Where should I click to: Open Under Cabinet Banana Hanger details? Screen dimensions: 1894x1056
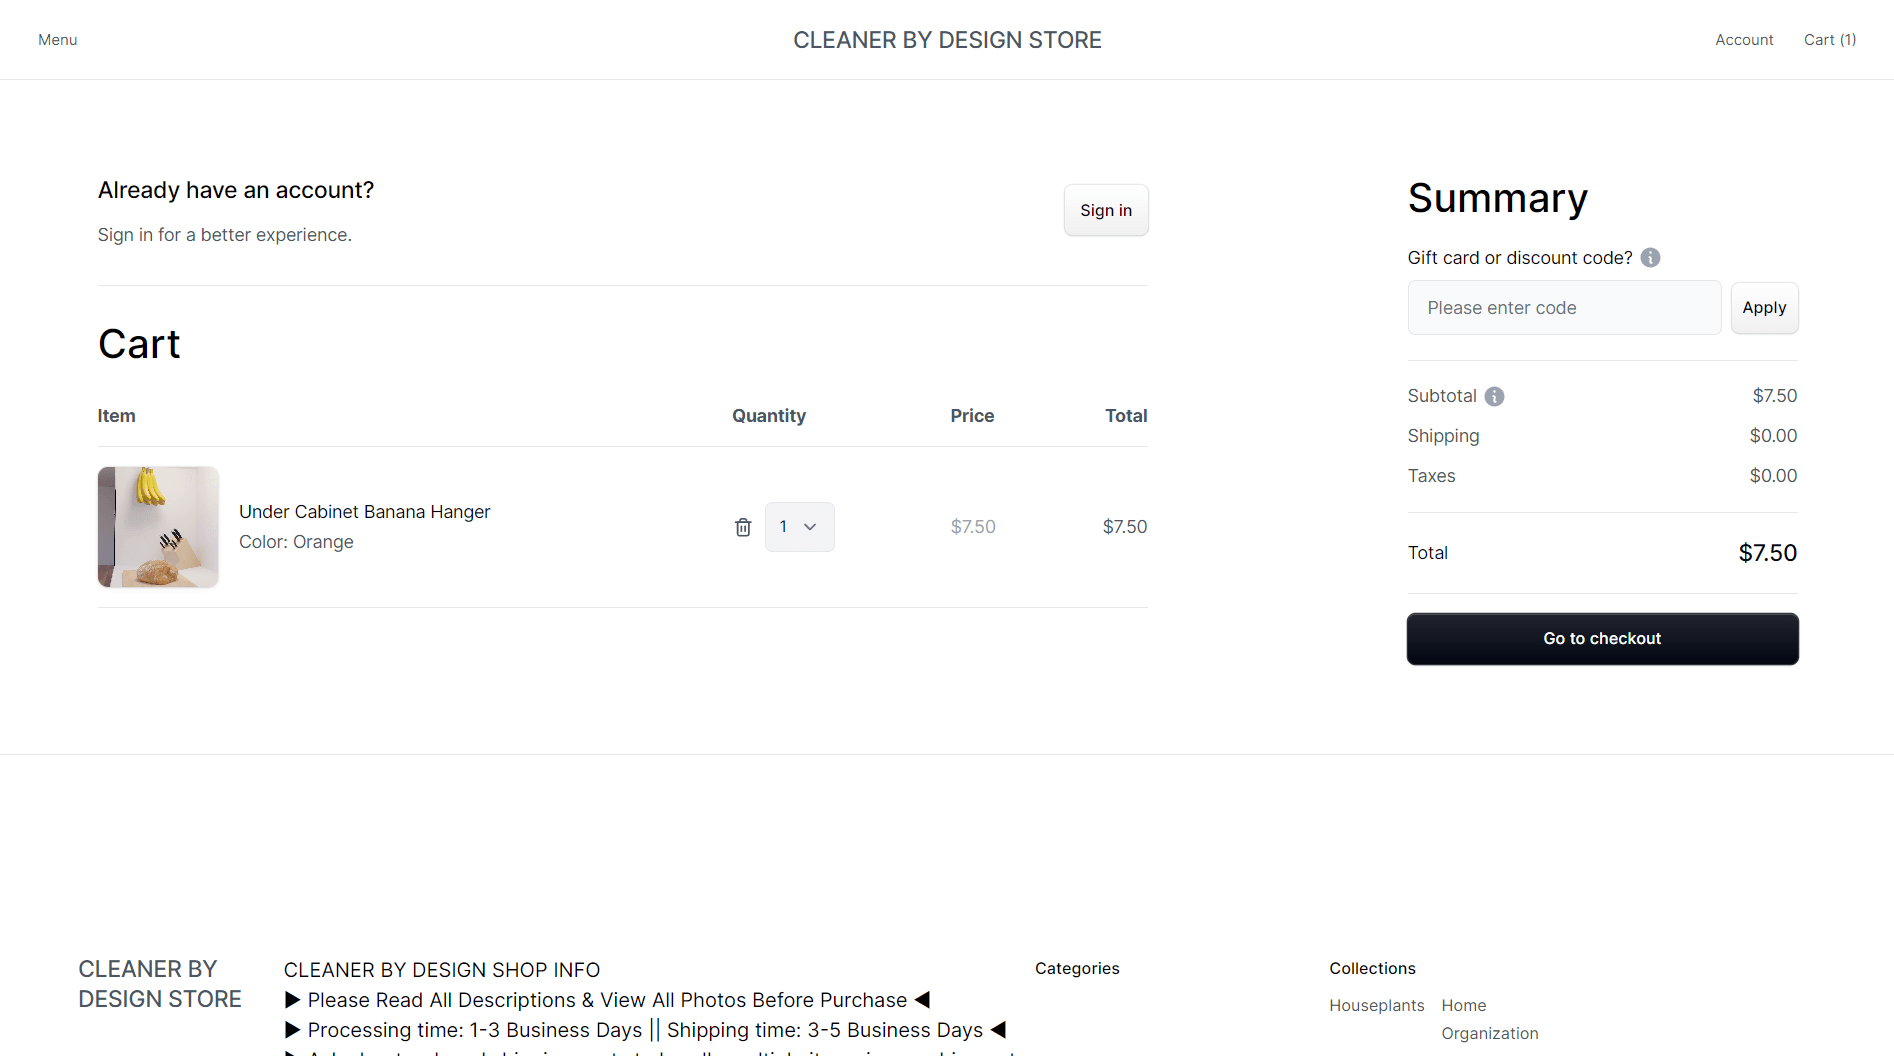pos(364,511)
